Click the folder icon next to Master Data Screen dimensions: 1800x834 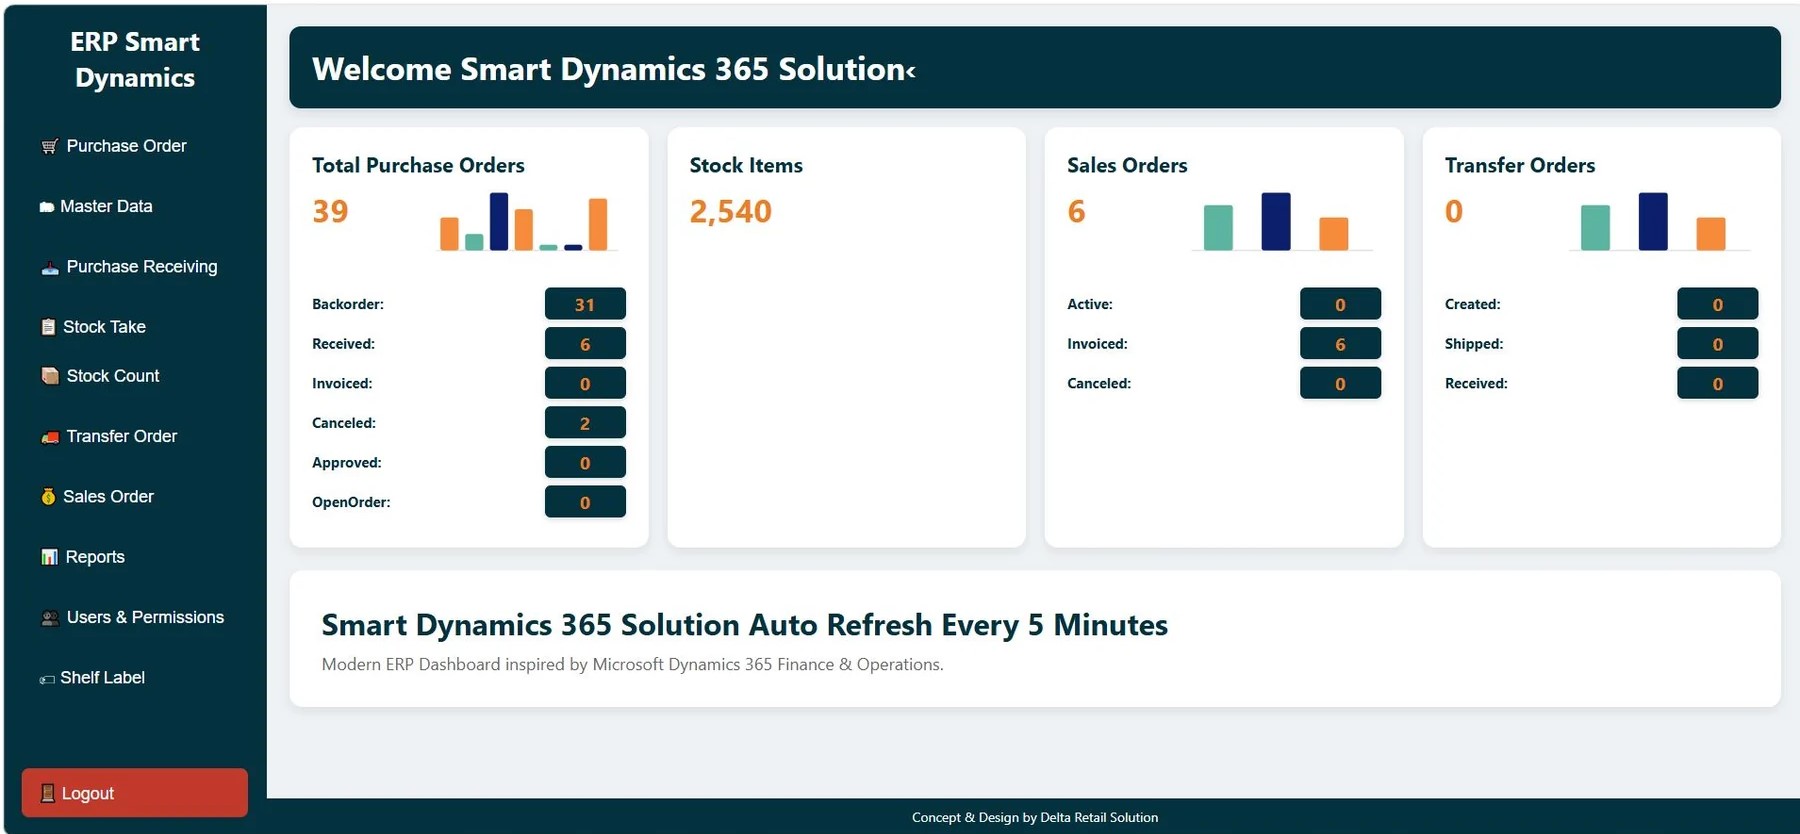pyautogui.click(x=46, y=207)
